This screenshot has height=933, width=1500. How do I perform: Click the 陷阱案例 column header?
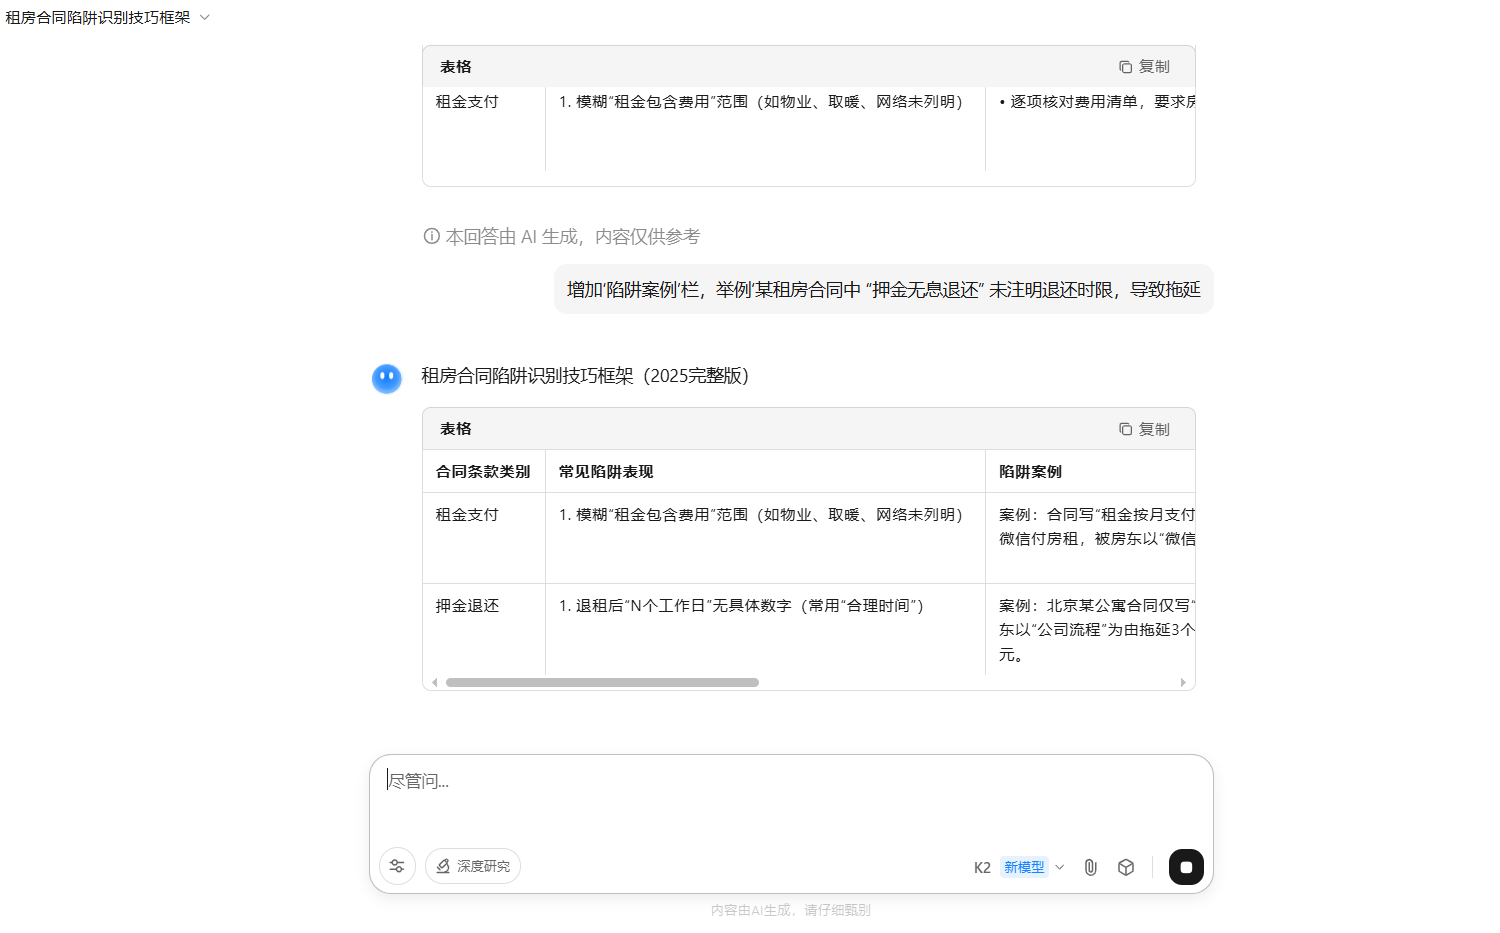coord(1030,472)
